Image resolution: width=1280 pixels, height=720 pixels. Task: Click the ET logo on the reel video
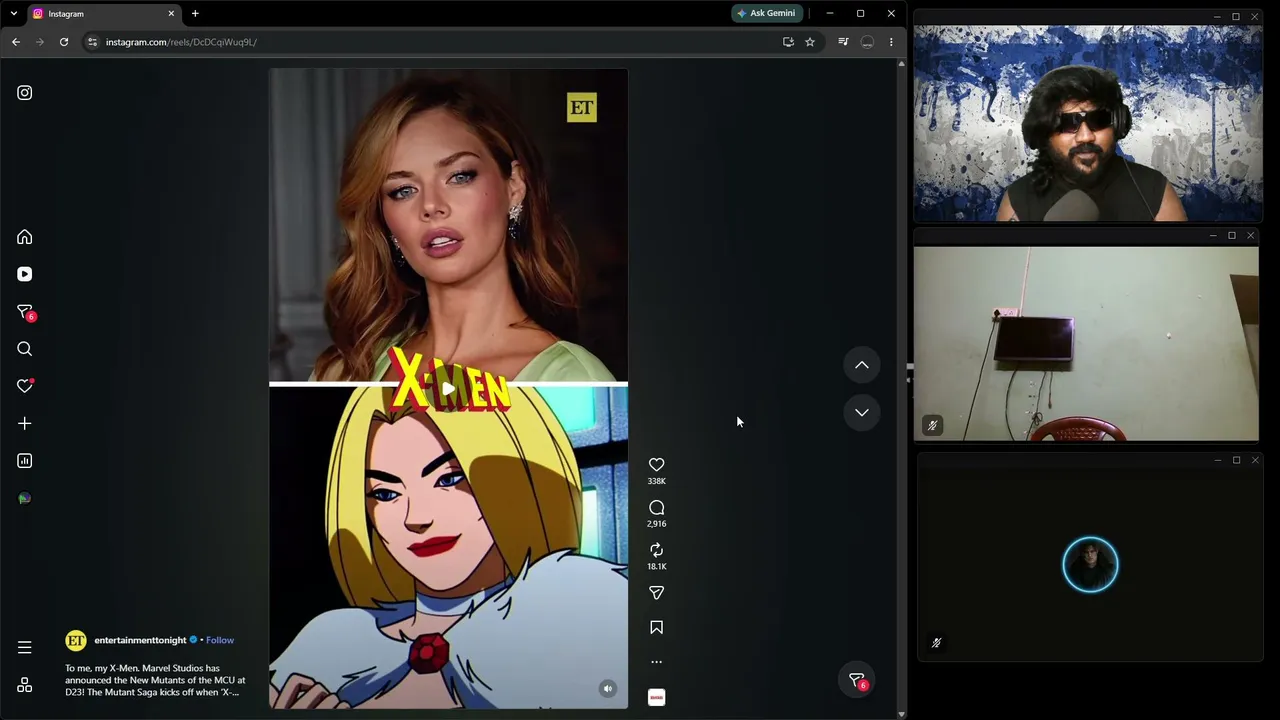coord(581,108)
